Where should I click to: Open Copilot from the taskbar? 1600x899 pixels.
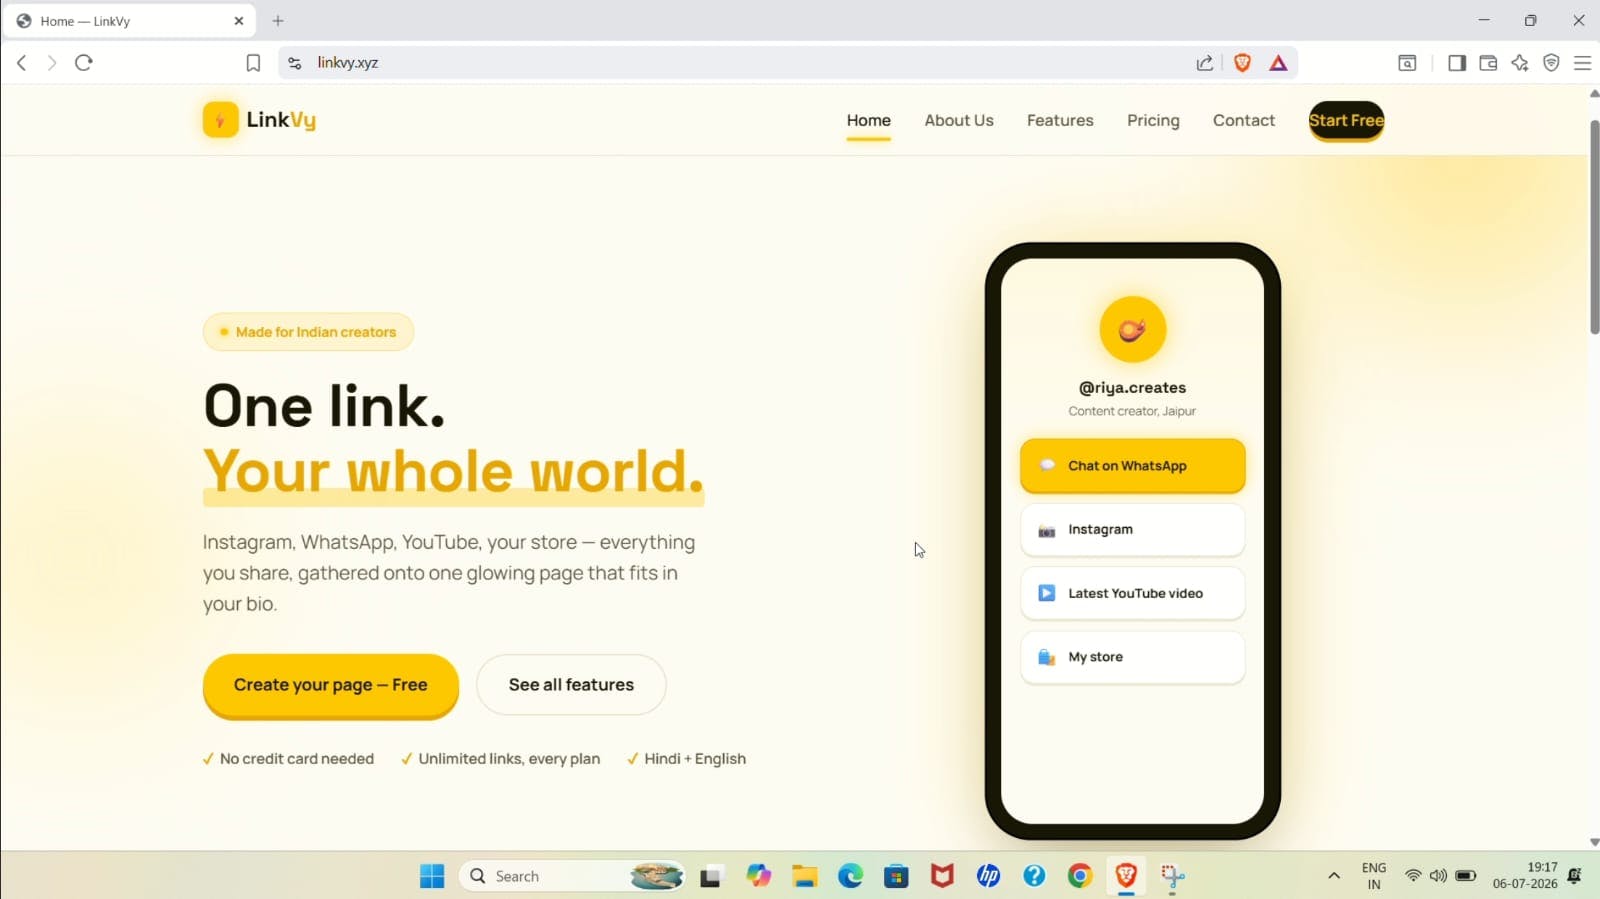click(x=759, y=876)
